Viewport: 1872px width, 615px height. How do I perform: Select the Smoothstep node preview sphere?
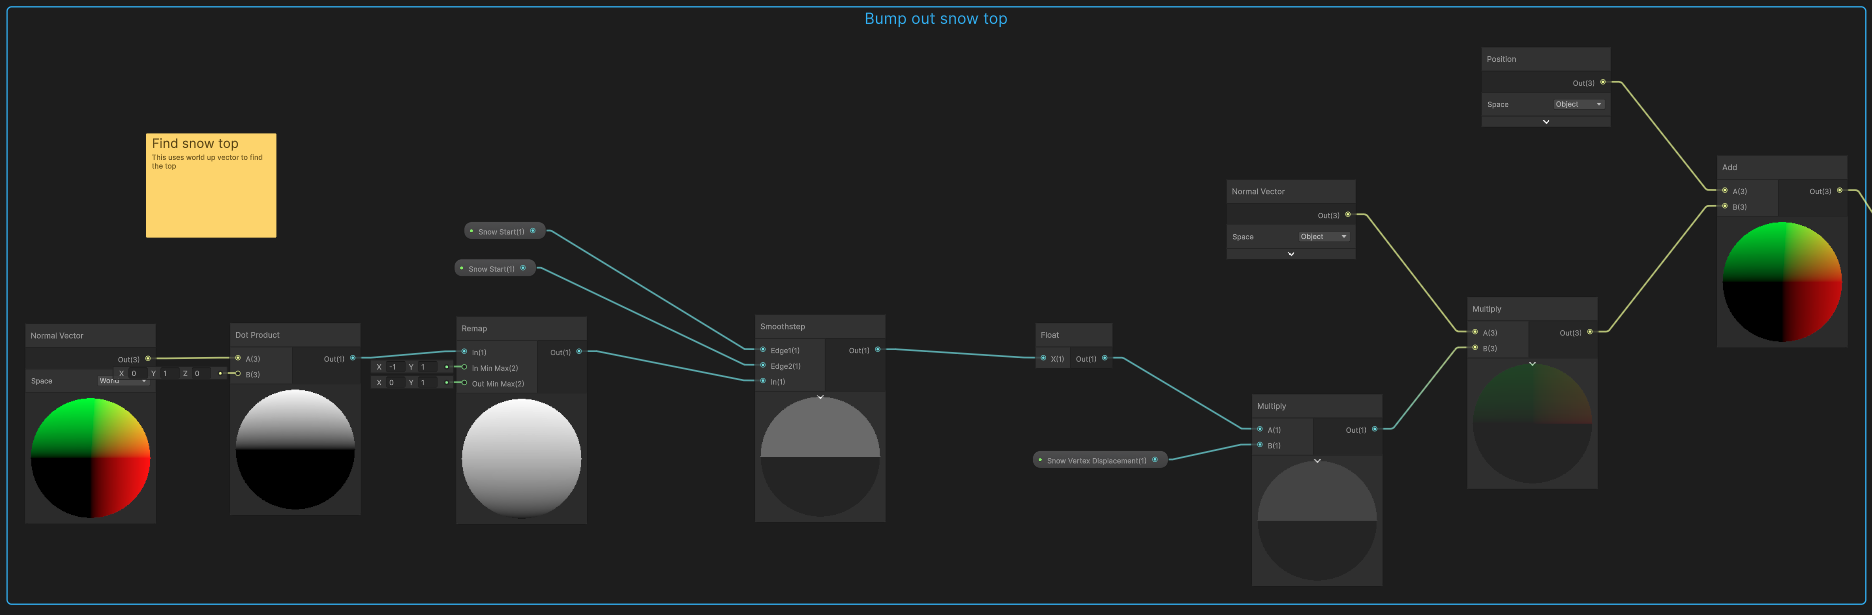pos(820,457)
